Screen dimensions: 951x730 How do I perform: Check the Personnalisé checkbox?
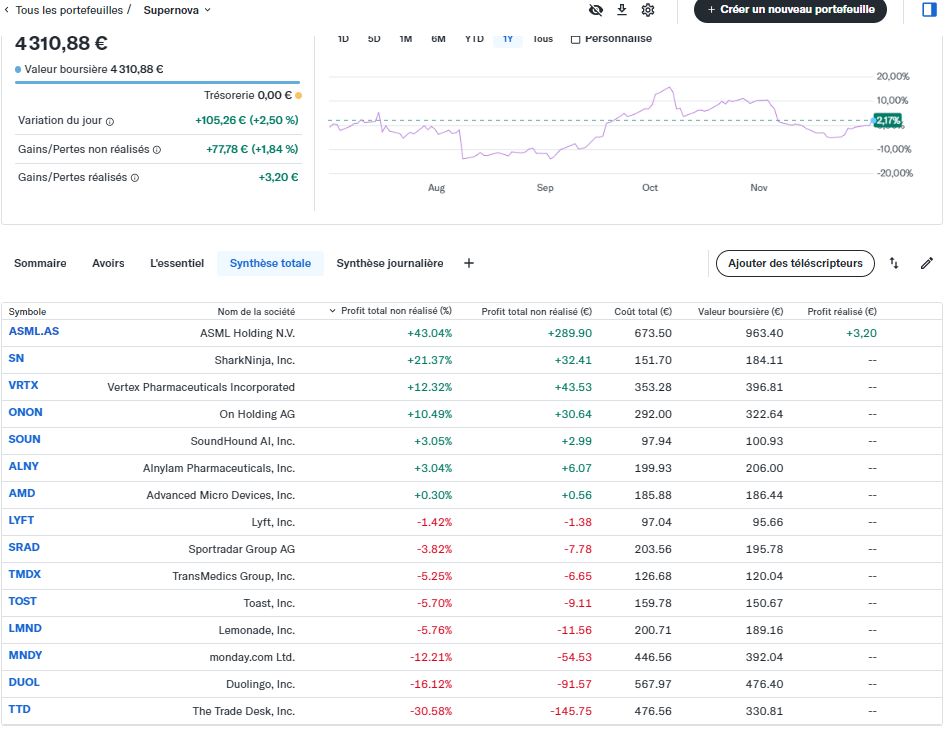pos(575,39)
